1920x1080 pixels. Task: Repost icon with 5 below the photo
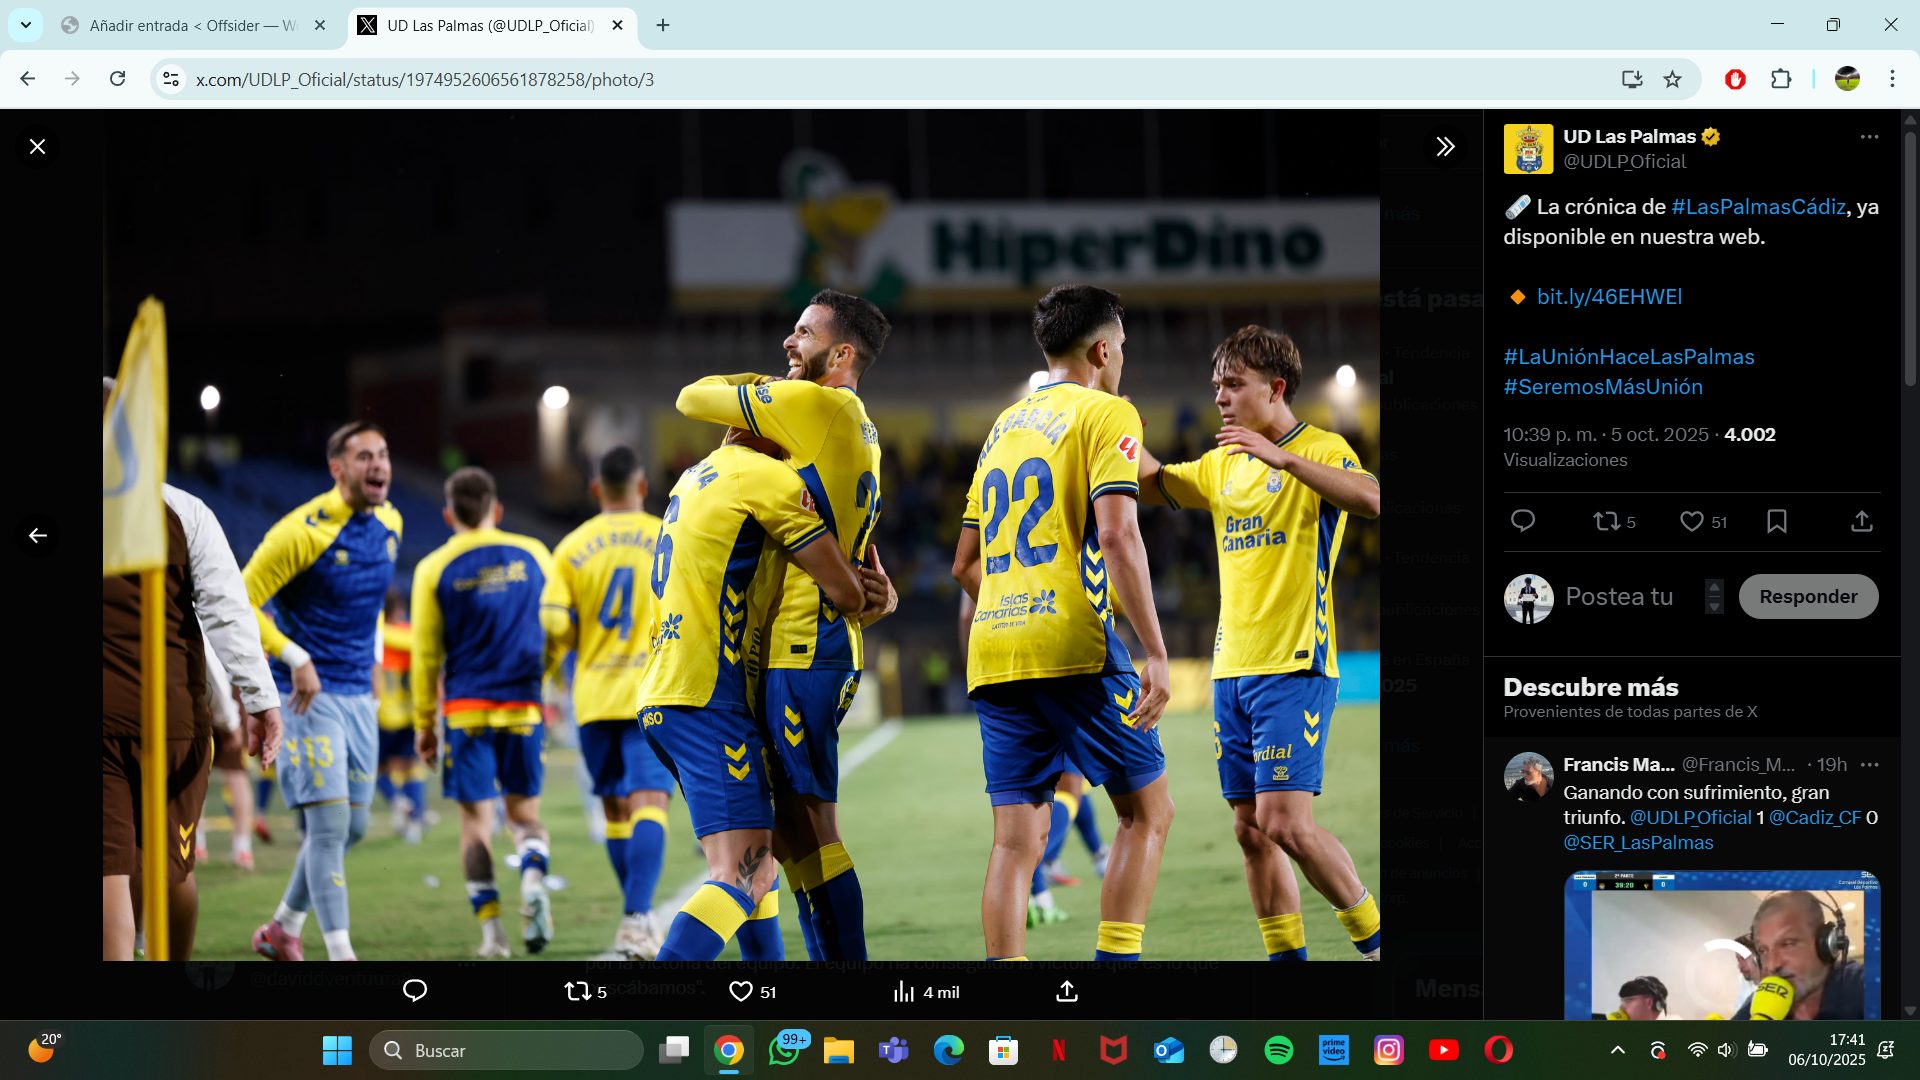(x=586, y=991)
